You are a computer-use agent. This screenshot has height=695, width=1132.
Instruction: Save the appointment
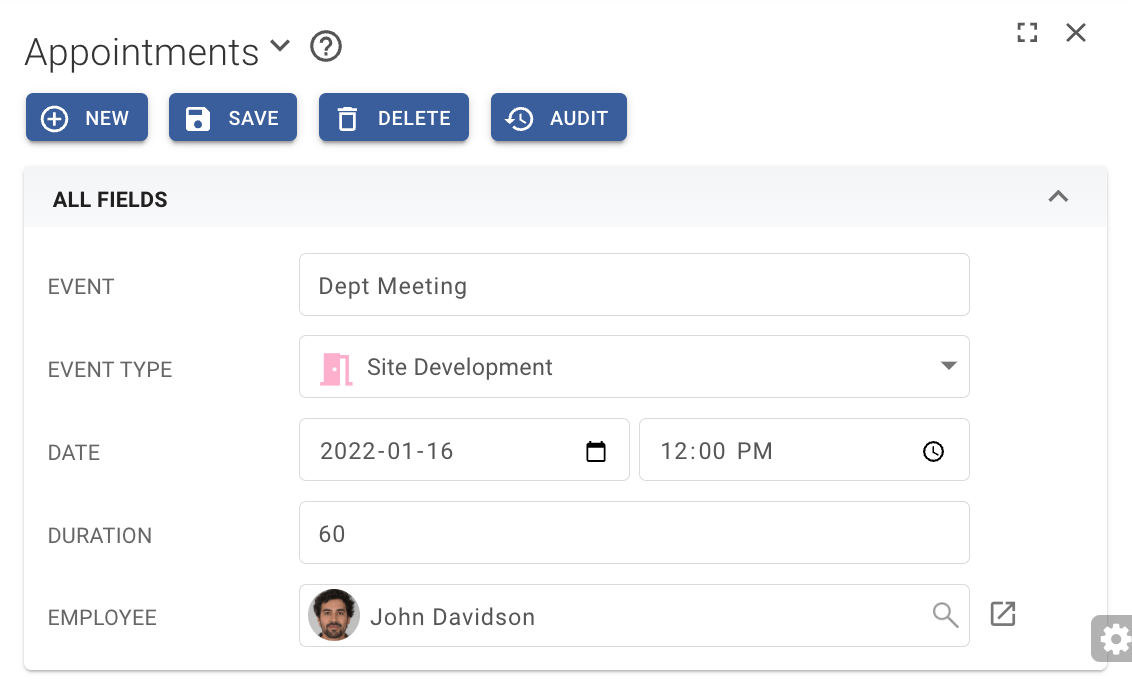point(233,118)
